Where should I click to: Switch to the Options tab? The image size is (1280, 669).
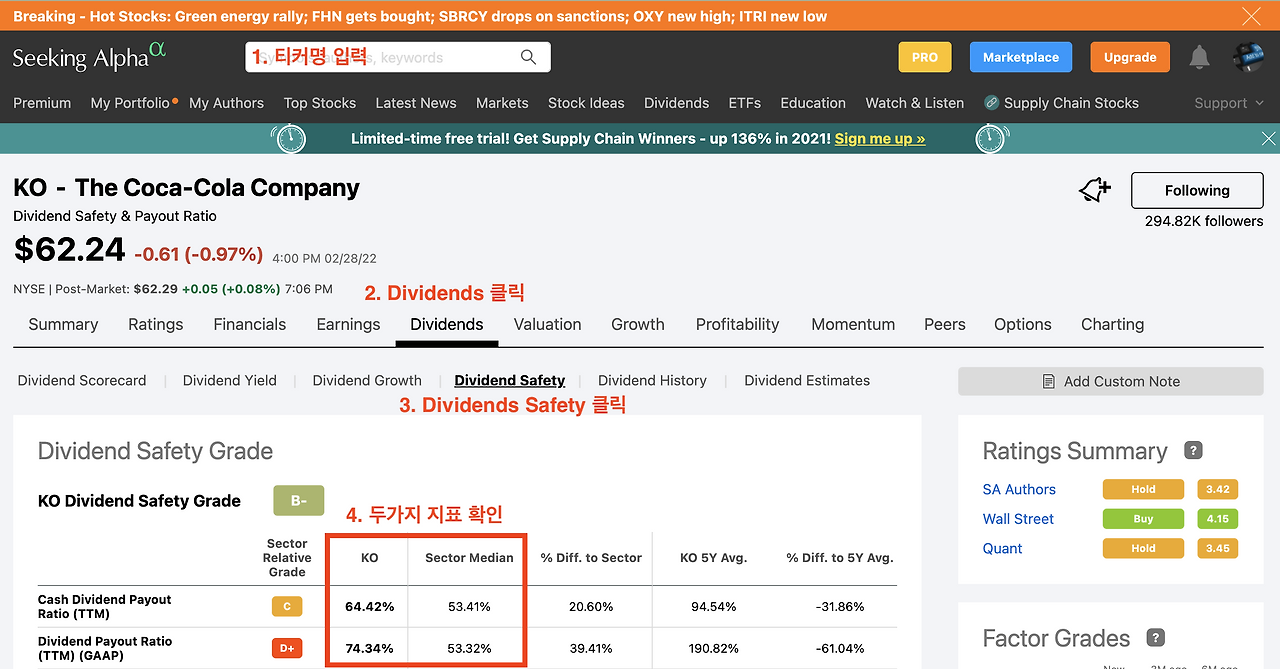coord(1023,324)
